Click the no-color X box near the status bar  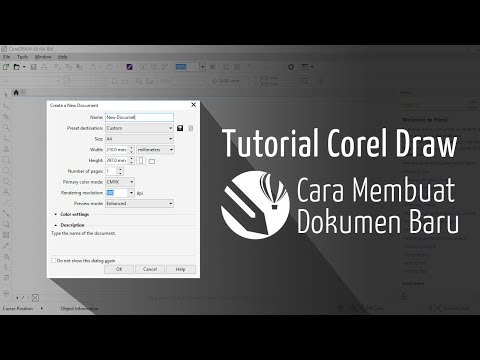[35, 298]
